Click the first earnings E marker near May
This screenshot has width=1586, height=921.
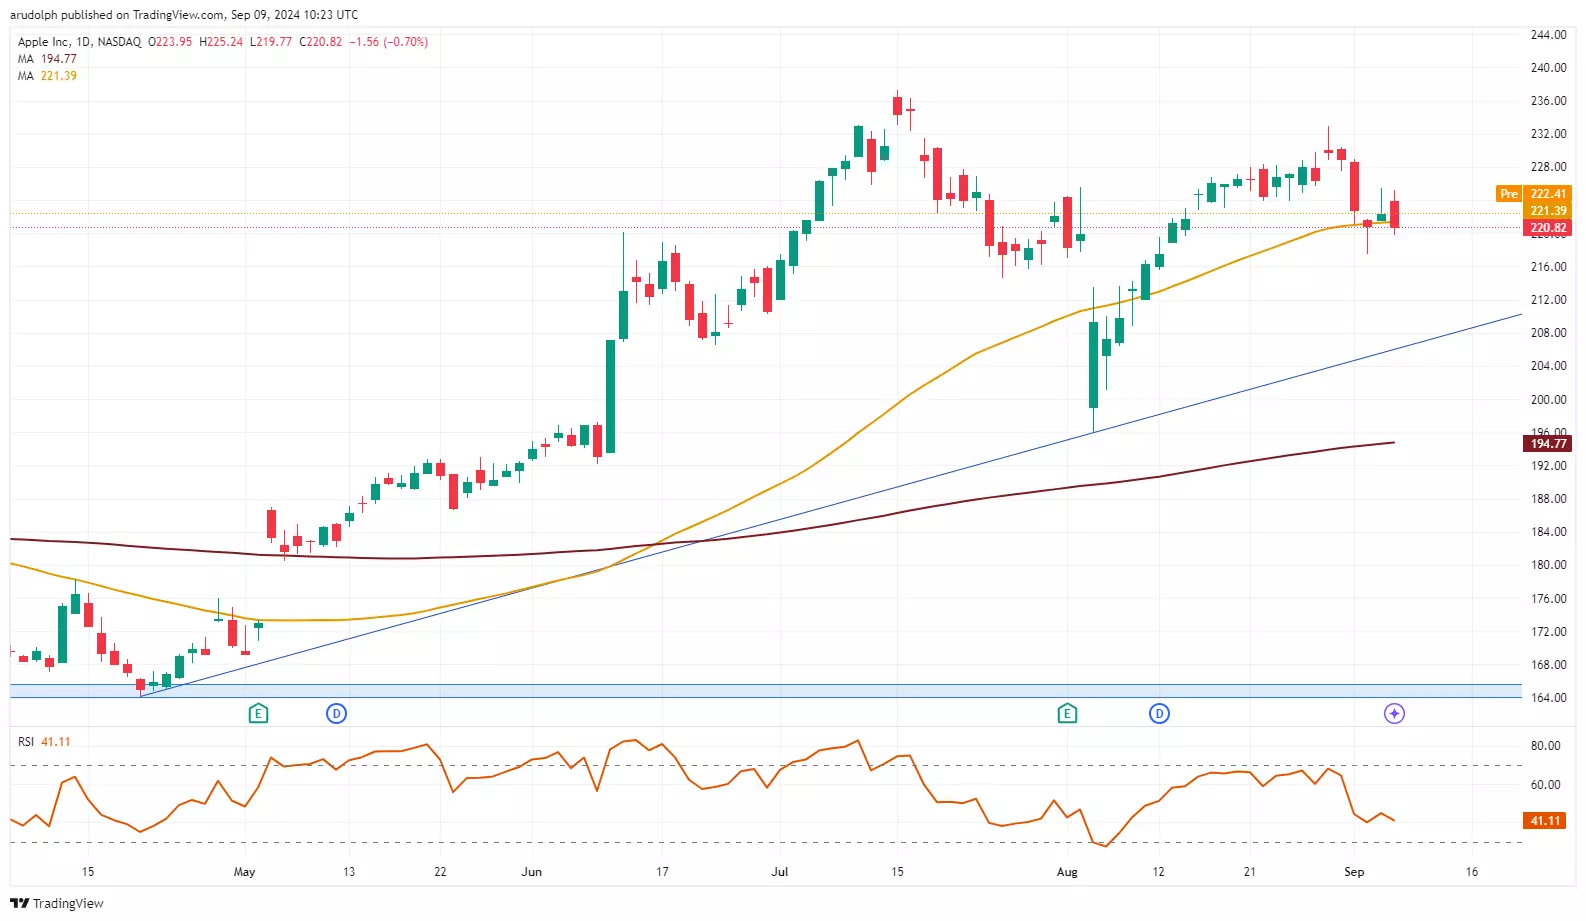click(x=258, y=713)
